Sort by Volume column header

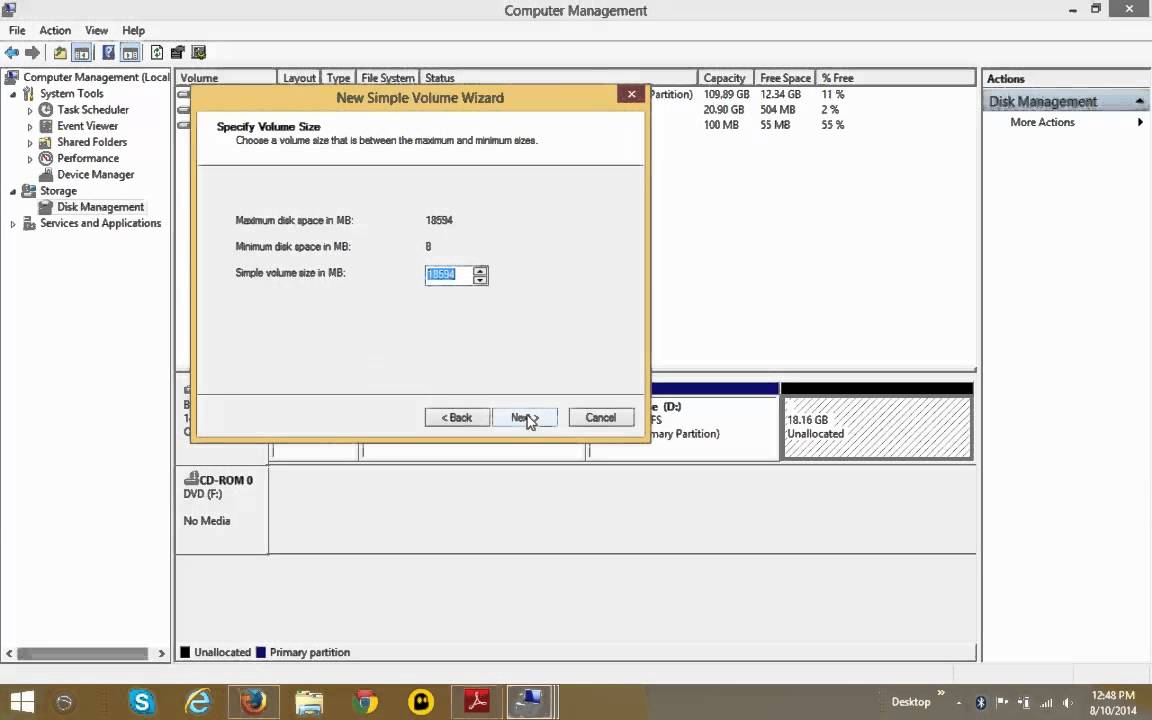[226, 78]
